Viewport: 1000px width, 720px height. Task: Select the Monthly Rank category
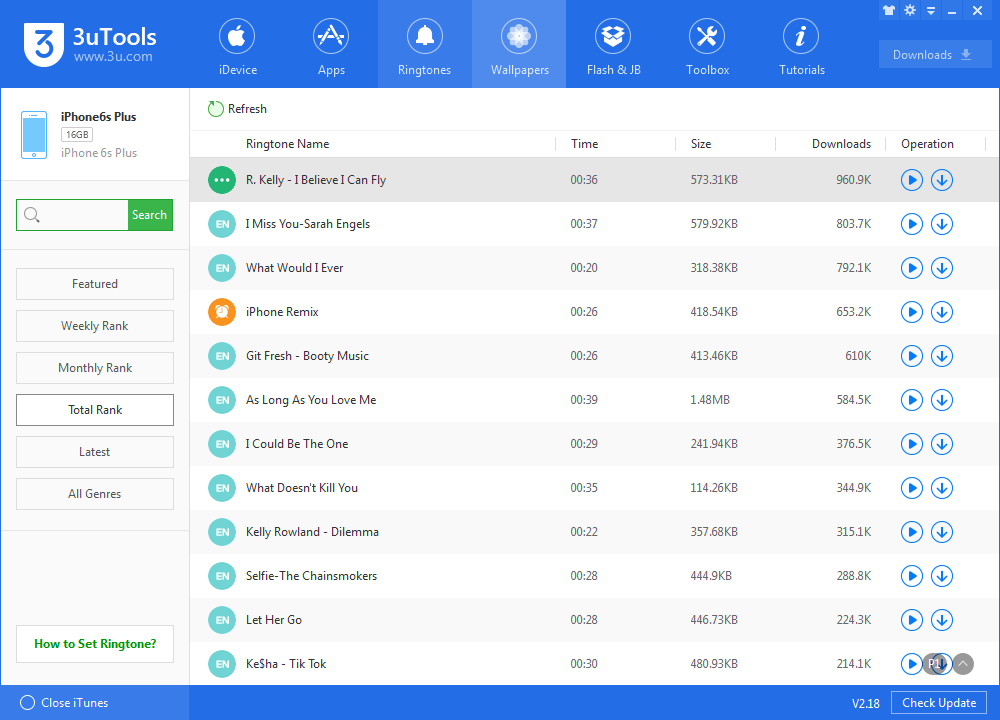pos(95,368)
